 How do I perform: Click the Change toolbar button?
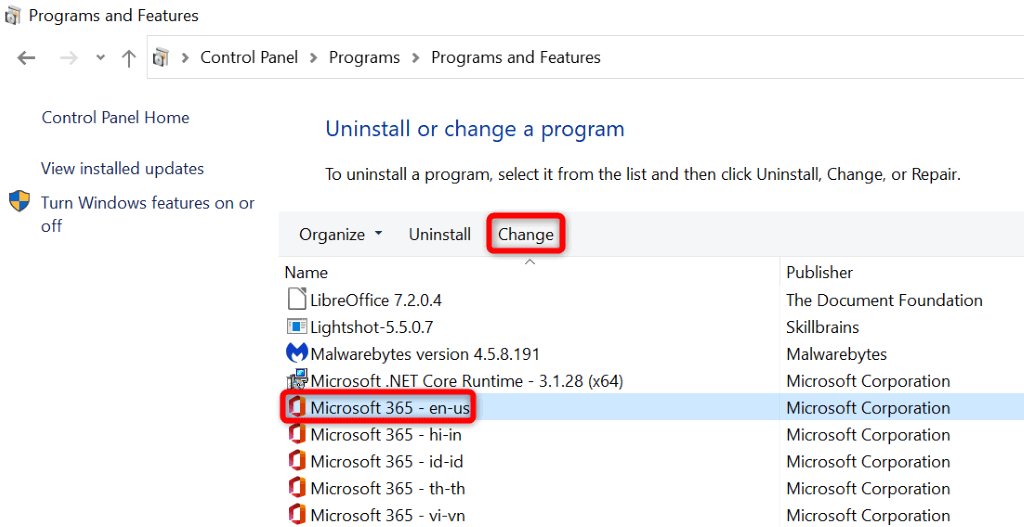click(x=526, y=234)
